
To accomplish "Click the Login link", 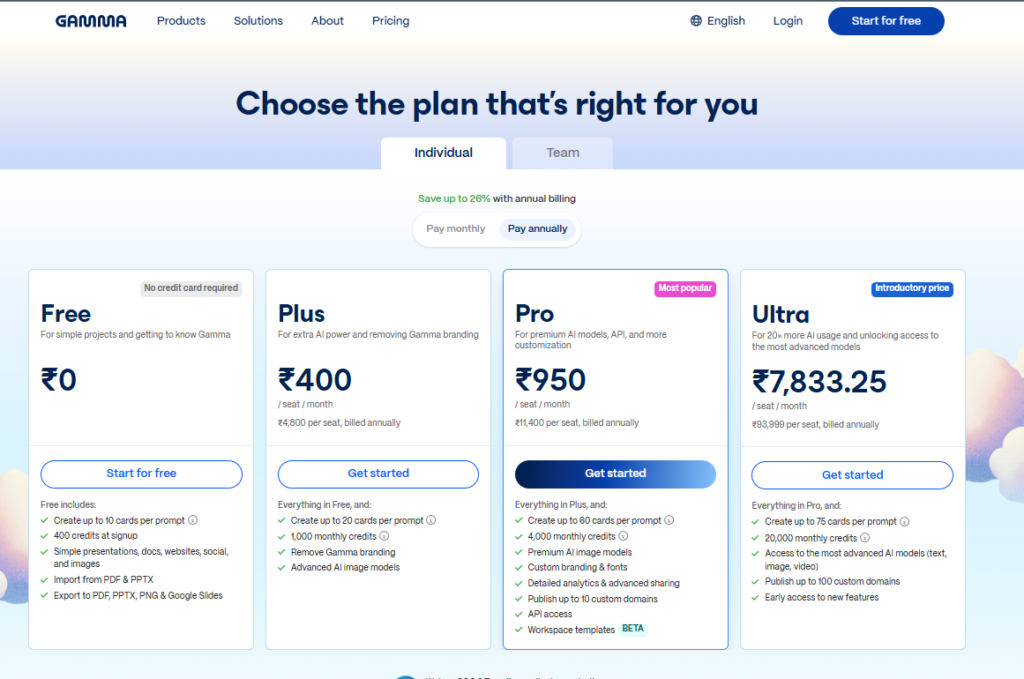I will [788, 21].
